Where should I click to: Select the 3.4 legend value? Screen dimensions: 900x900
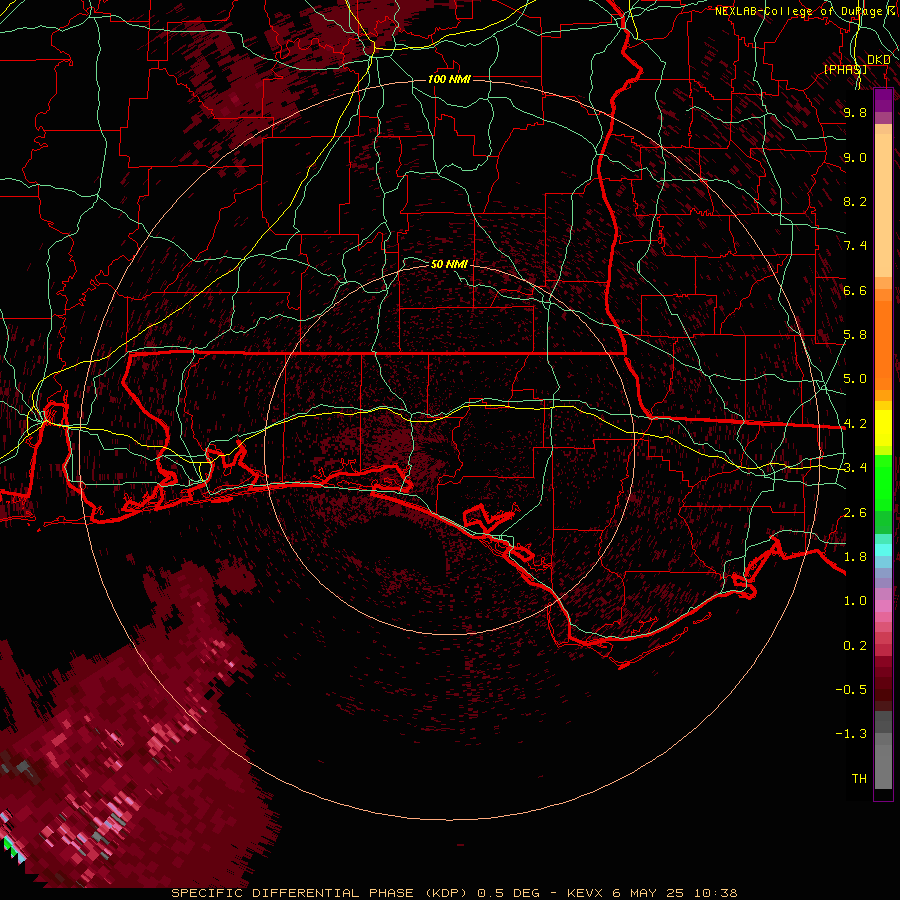855,468
